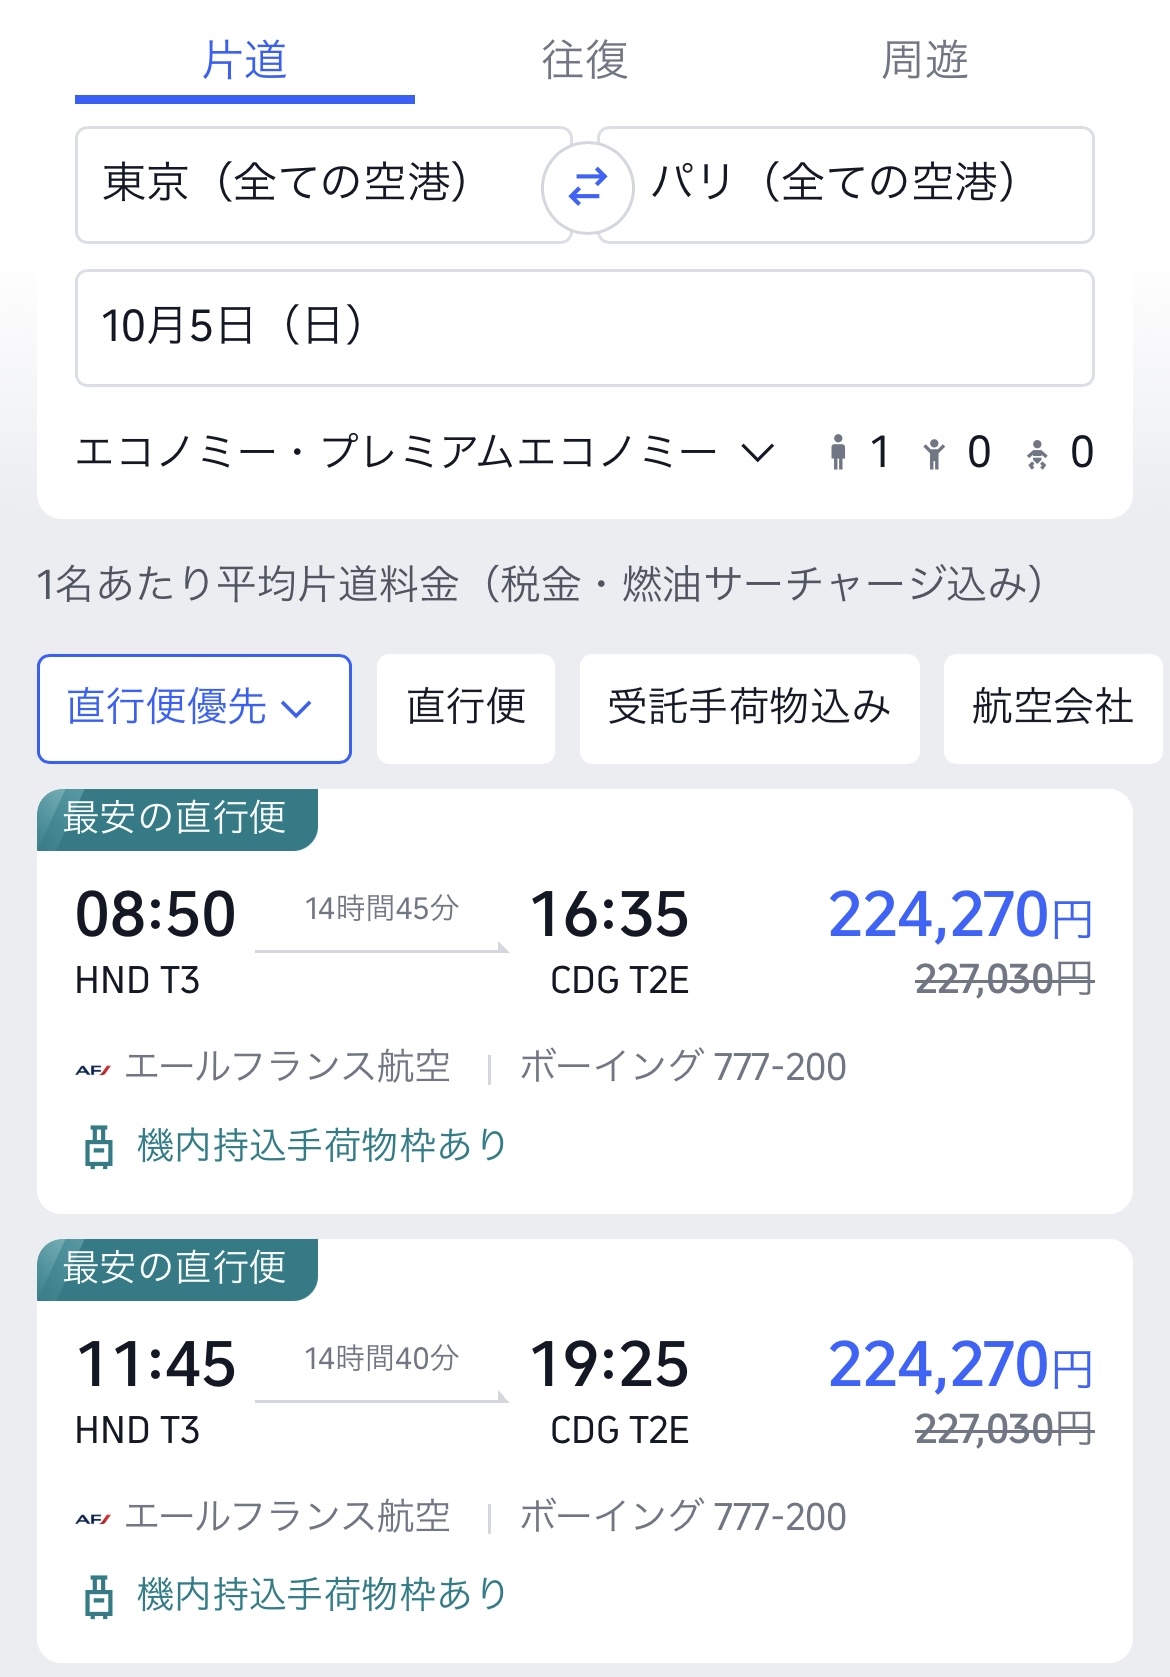Tap the infant passenger count icon

(1037, 454)
